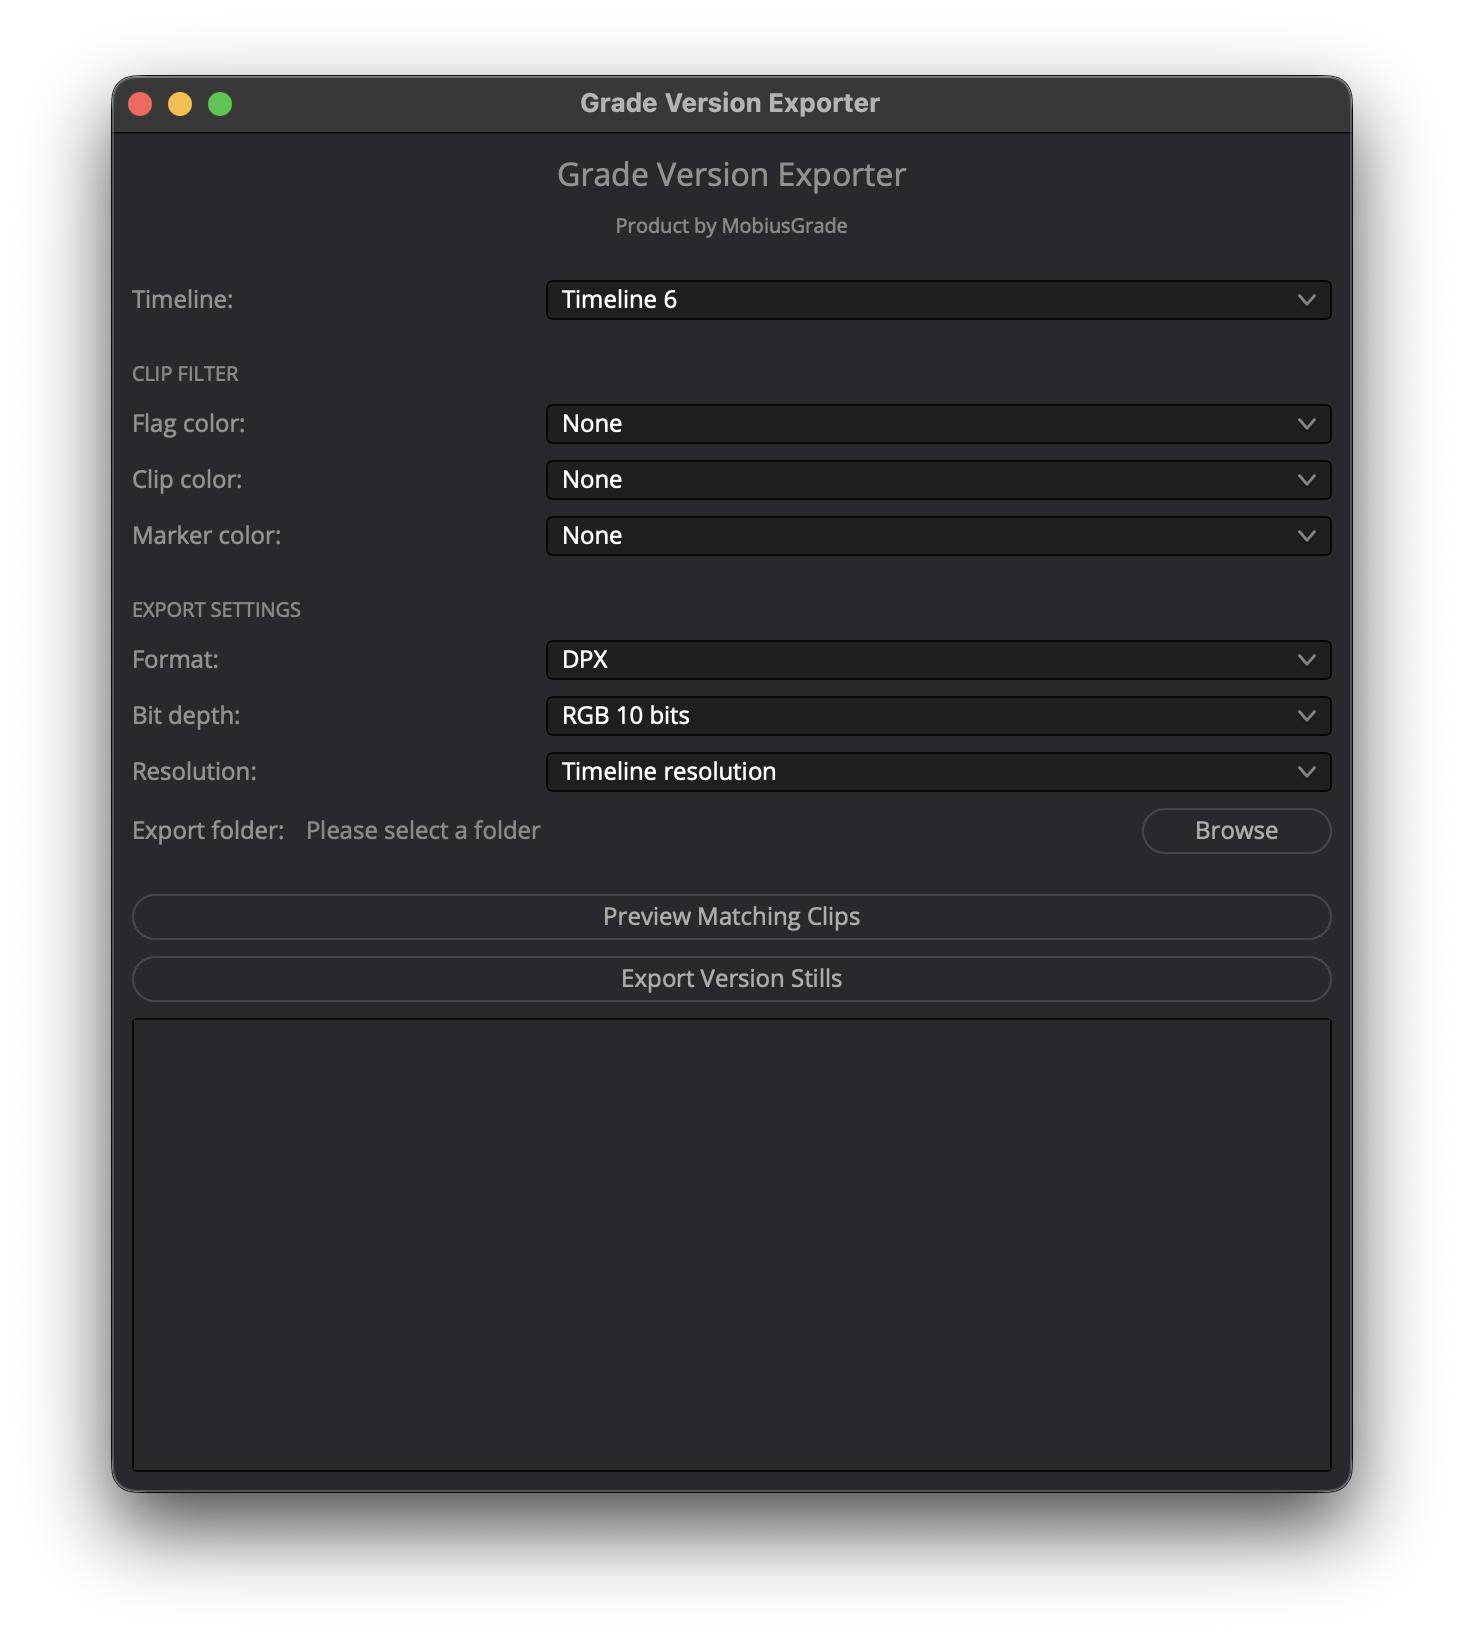
Task: Click the chevron arrow on Resolution field
Action: click(x=1306, y=772)
